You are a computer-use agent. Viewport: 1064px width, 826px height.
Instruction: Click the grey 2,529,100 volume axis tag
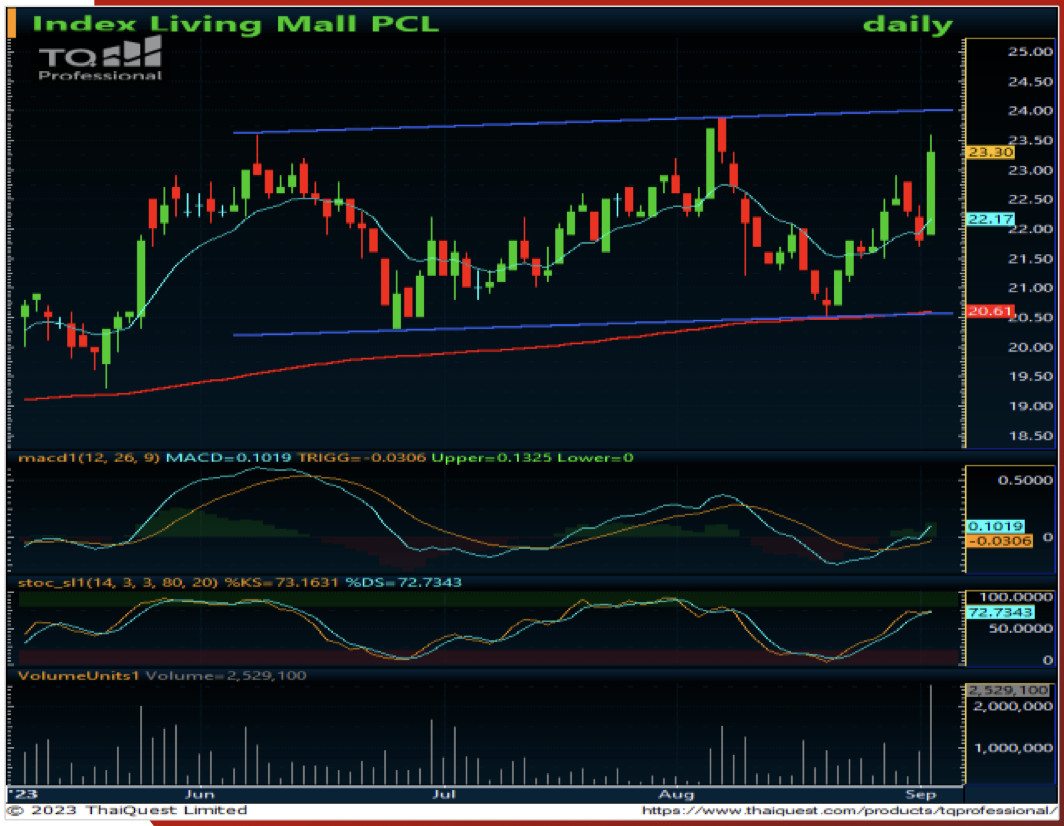pyautogui.click(x=1008, y=690)
